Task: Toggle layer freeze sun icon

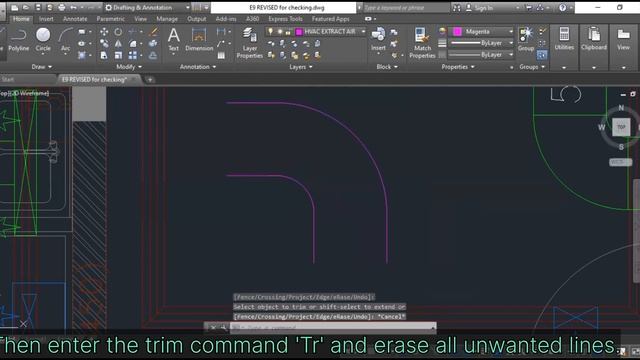Action: (280, 31)
